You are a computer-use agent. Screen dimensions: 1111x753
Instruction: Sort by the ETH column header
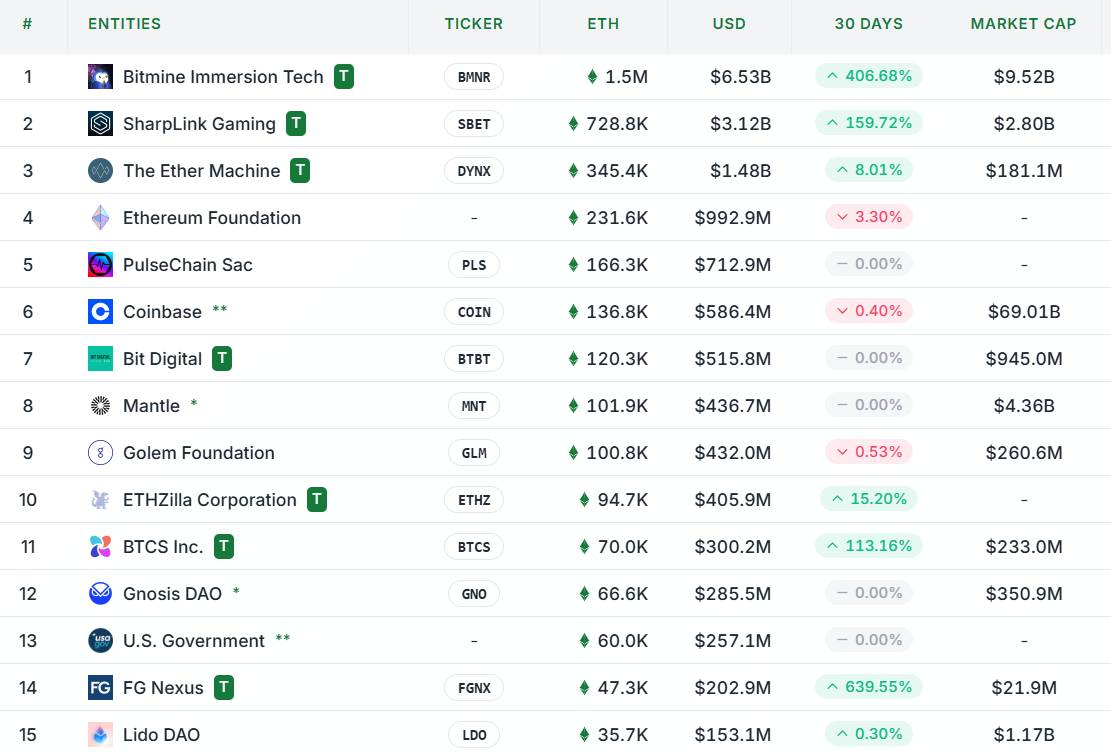point(603,24)
